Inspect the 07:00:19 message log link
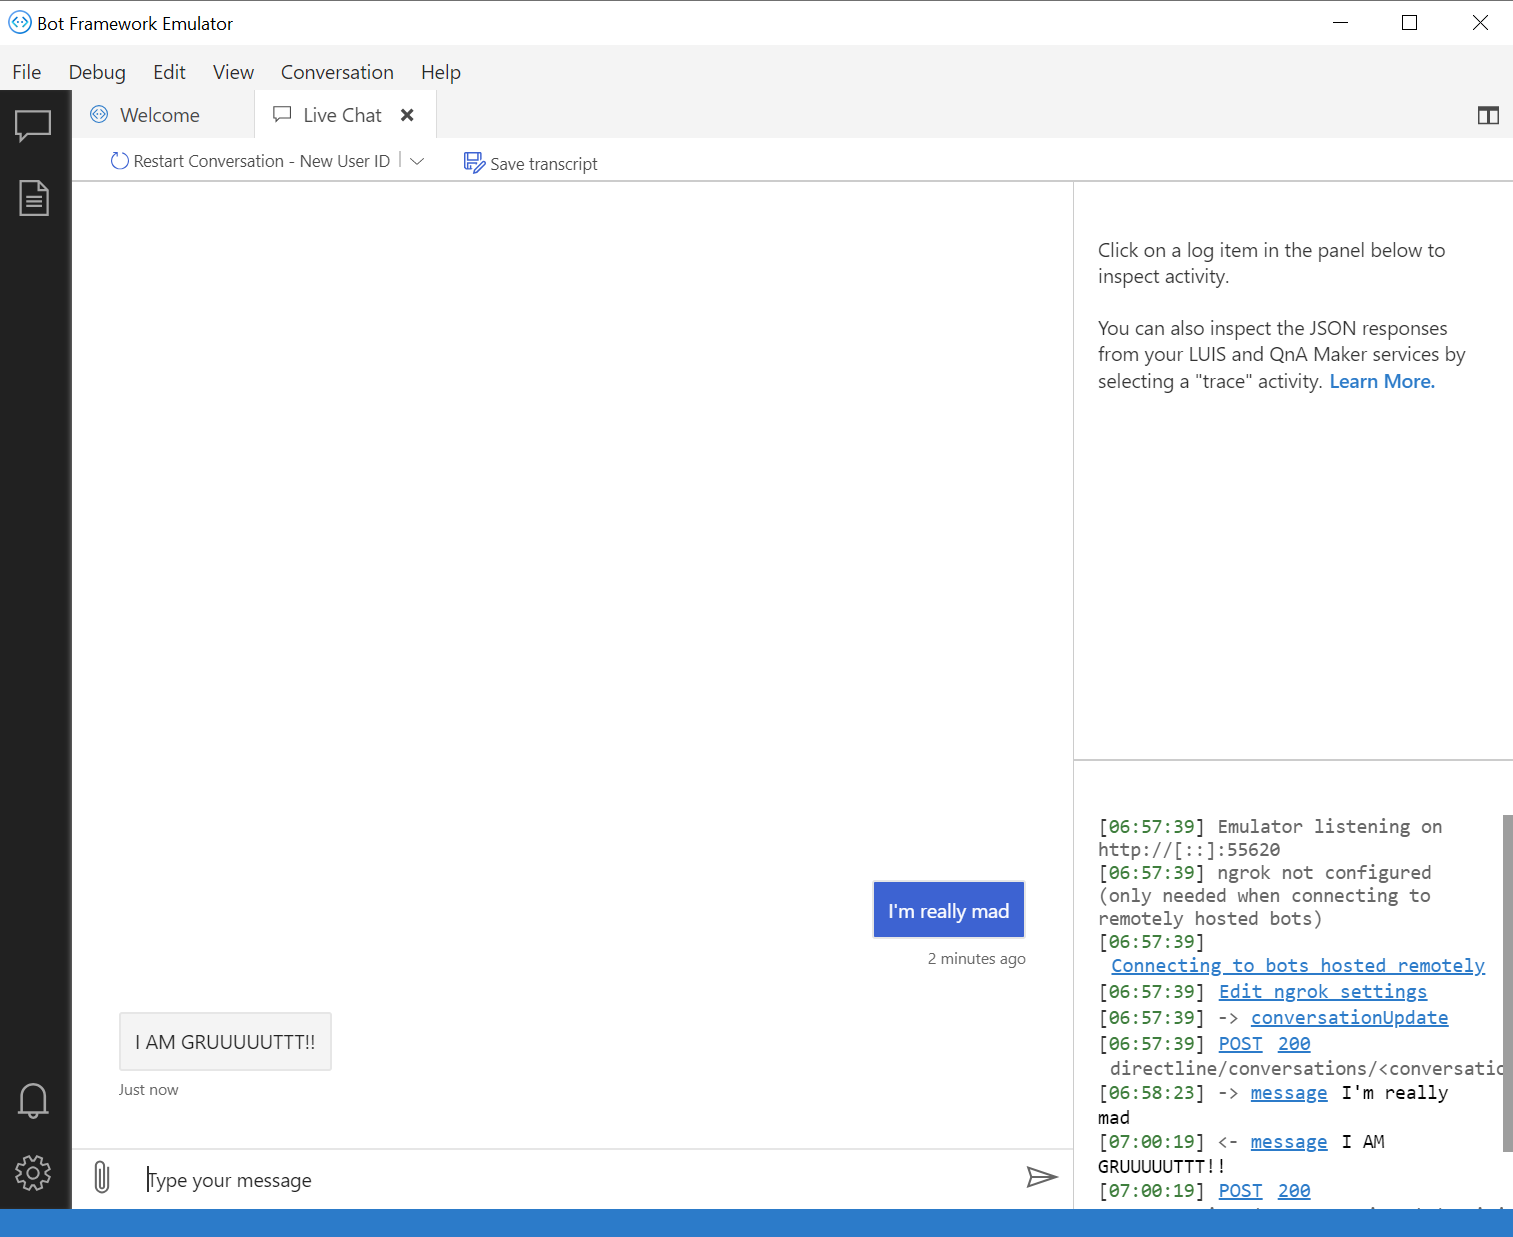1513x1237 pixels. coord(1289,1142)
